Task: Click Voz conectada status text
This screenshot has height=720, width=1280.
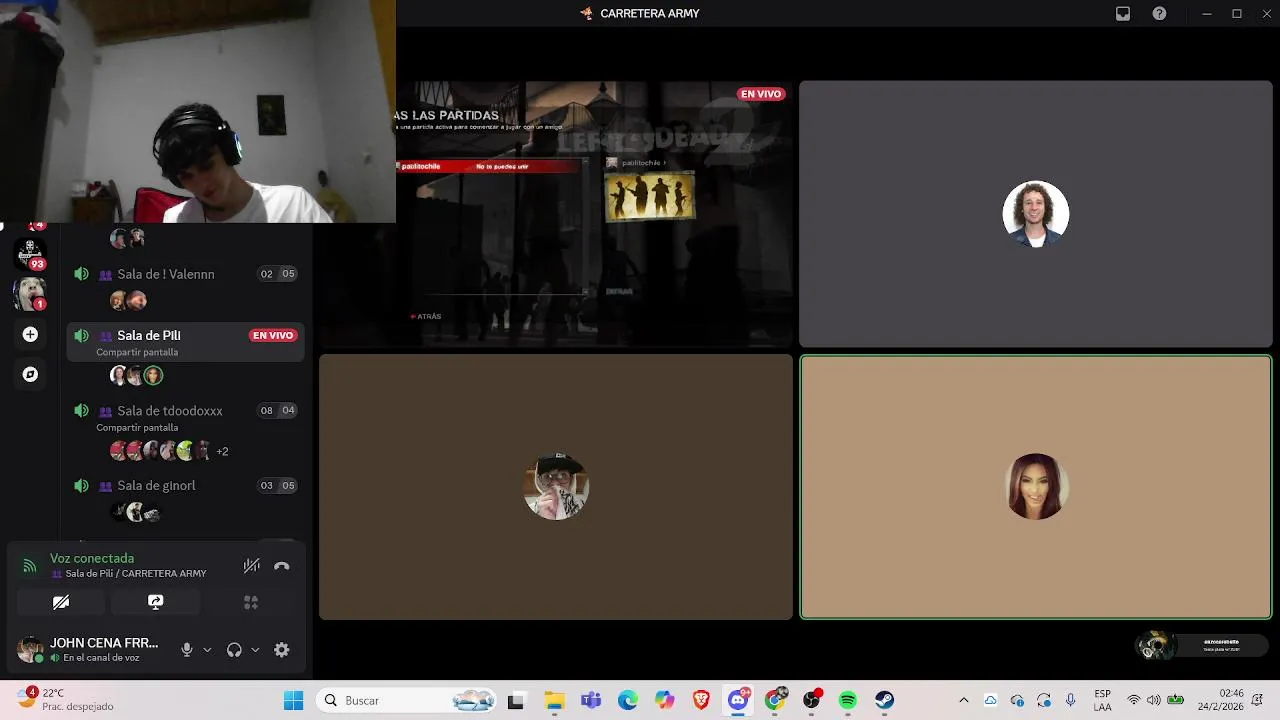Action: [x=92, y=558]
